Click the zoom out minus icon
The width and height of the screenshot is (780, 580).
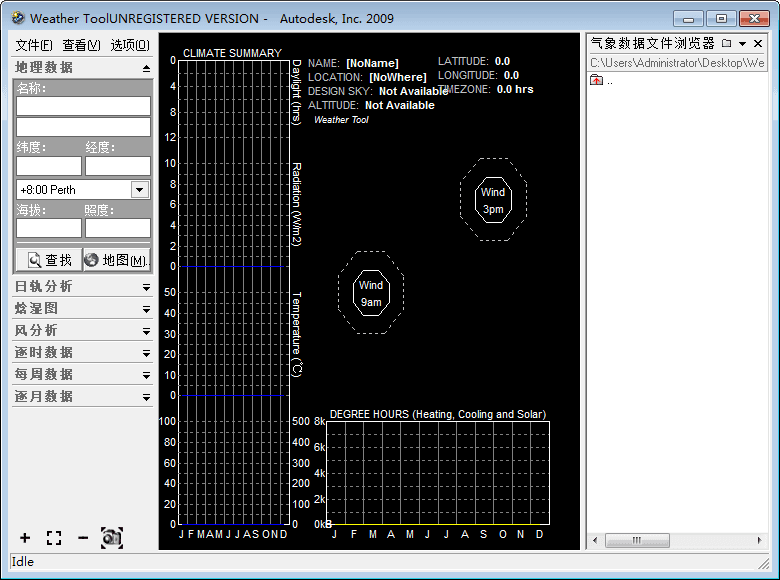[x=83, y=538]
